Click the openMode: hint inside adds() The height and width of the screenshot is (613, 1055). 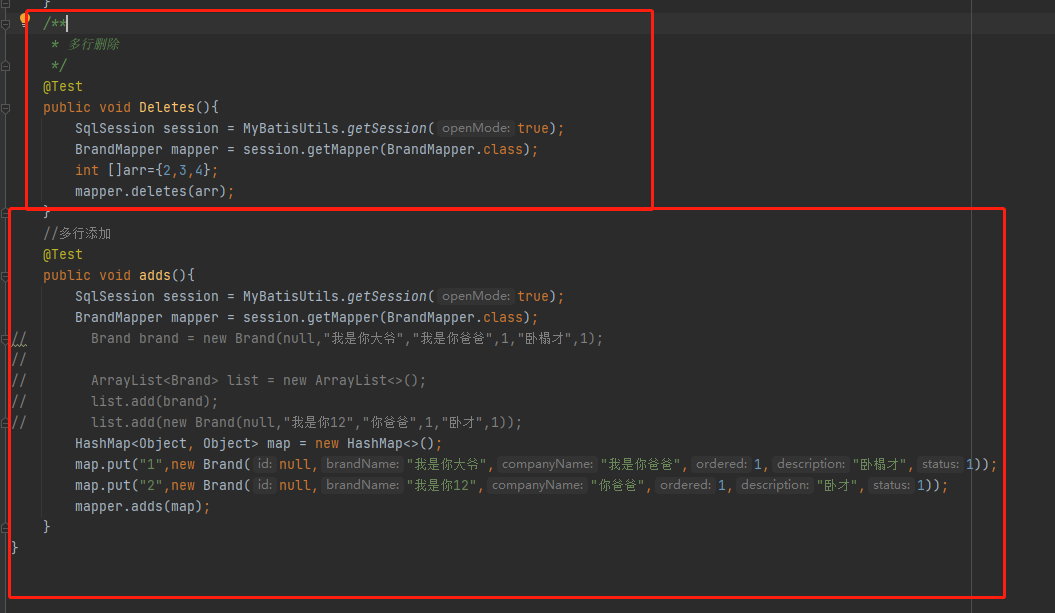pos(476,296)
